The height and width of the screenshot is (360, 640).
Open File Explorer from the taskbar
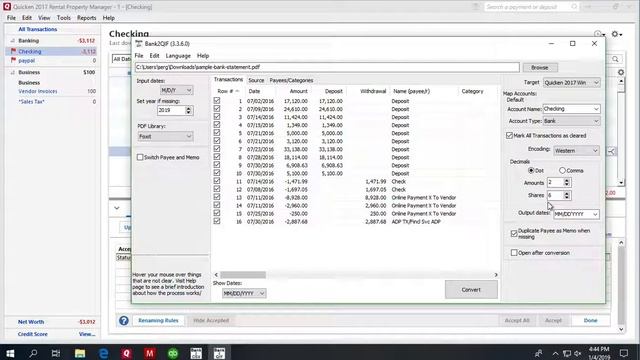tap(80, 353)
